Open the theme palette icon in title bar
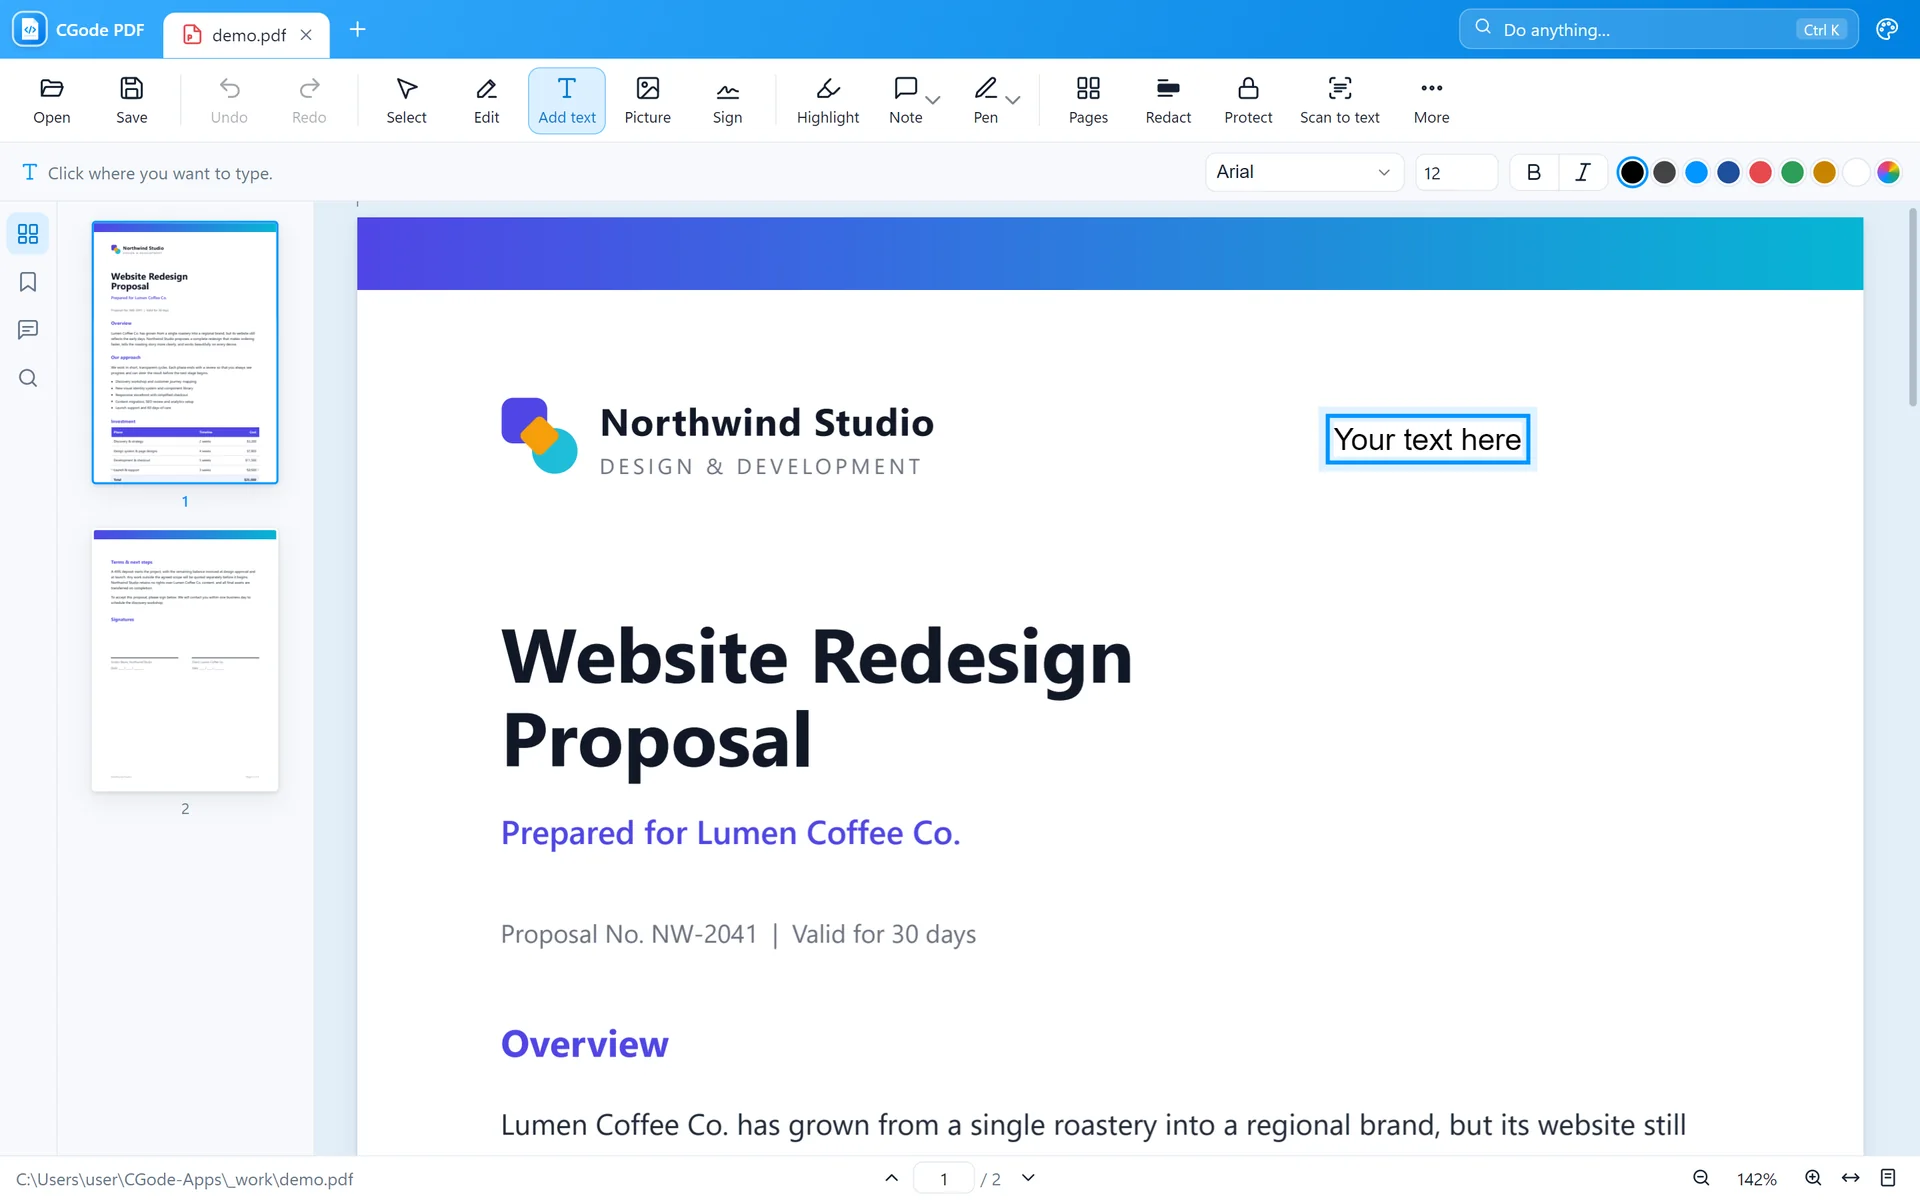 [x=1887, y=29]
